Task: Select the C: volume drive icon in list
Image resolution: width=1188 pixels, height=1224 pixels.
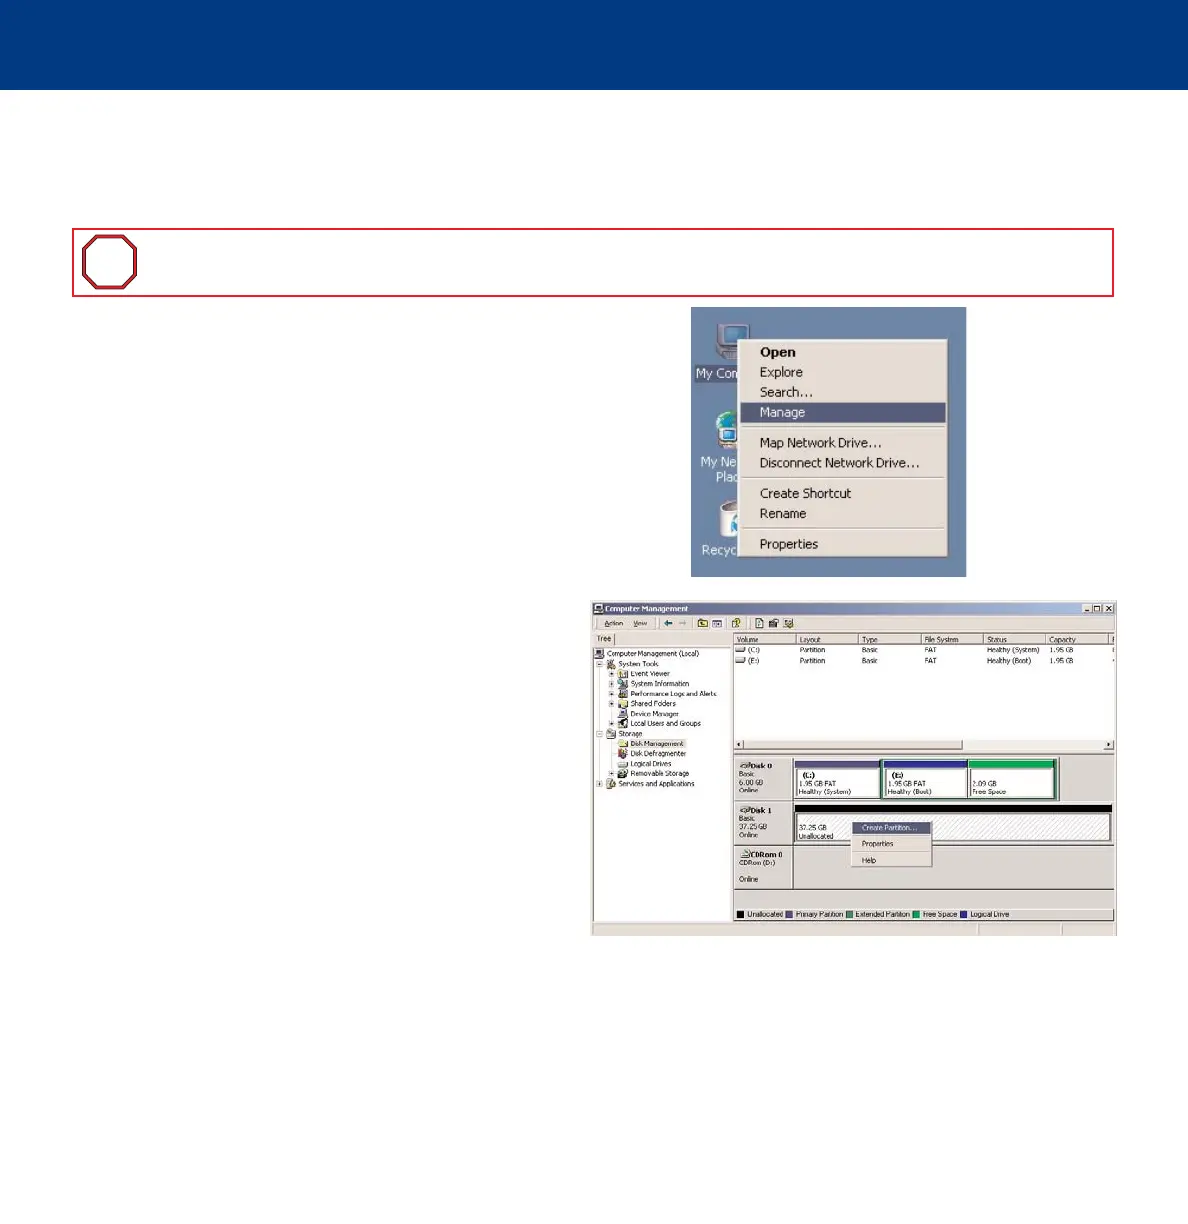Action: 741,650
